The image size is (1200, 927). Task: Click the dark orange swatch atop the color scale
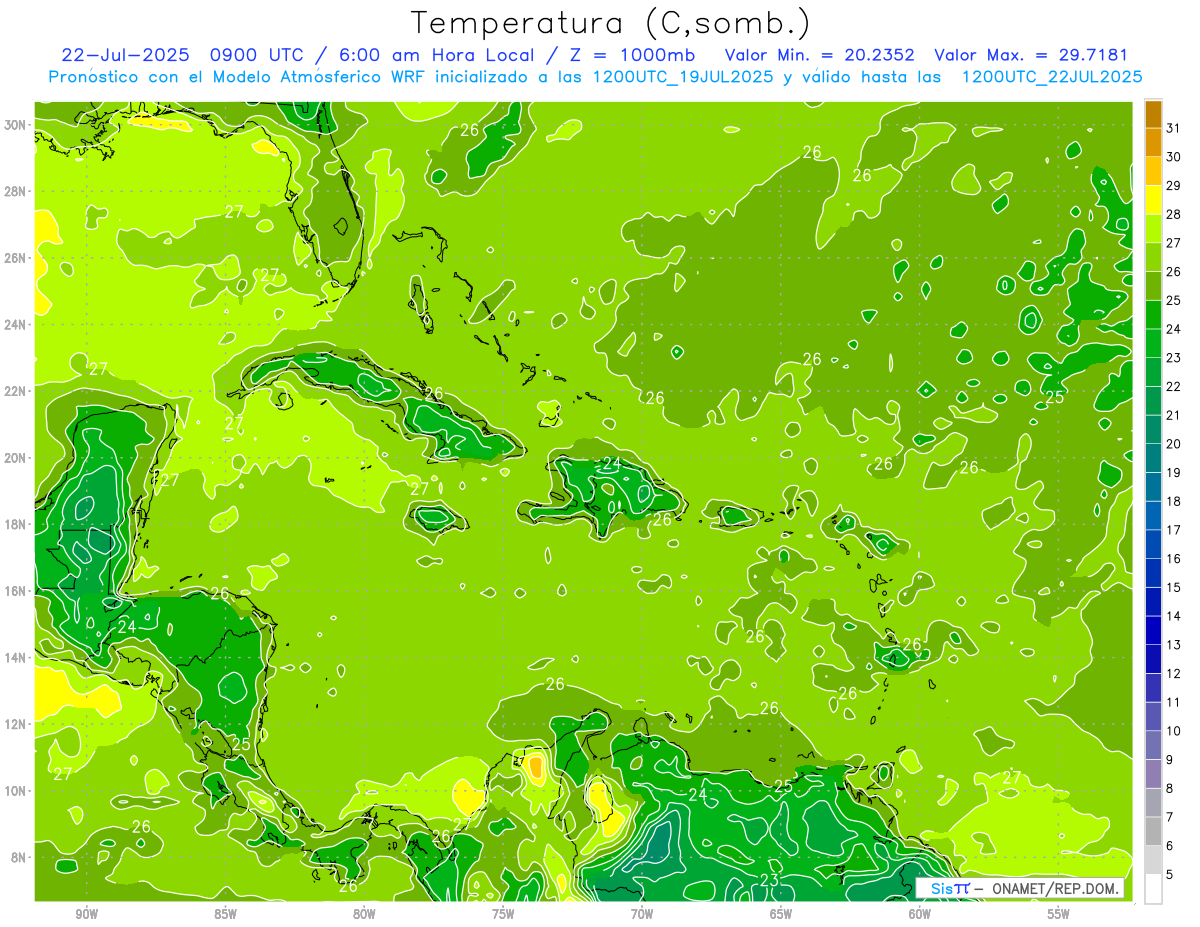coord(1153,114)
